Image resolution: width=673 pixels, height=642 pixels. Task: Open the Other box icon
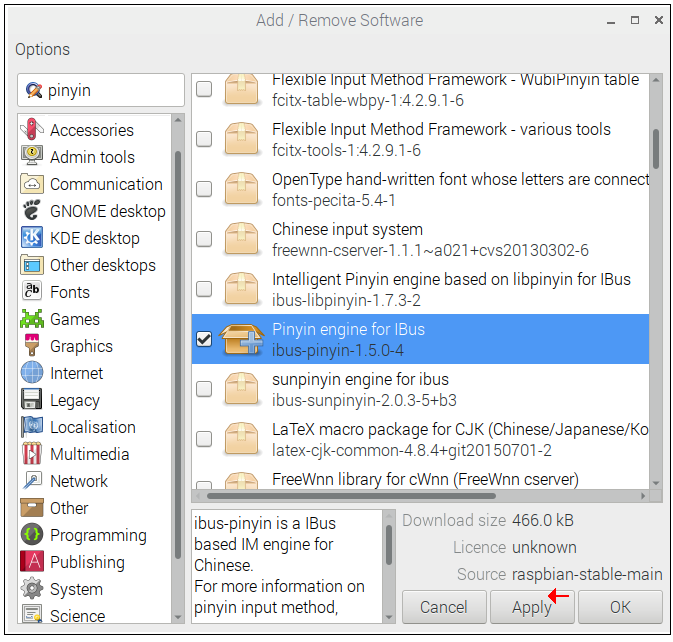coord(32,508)
